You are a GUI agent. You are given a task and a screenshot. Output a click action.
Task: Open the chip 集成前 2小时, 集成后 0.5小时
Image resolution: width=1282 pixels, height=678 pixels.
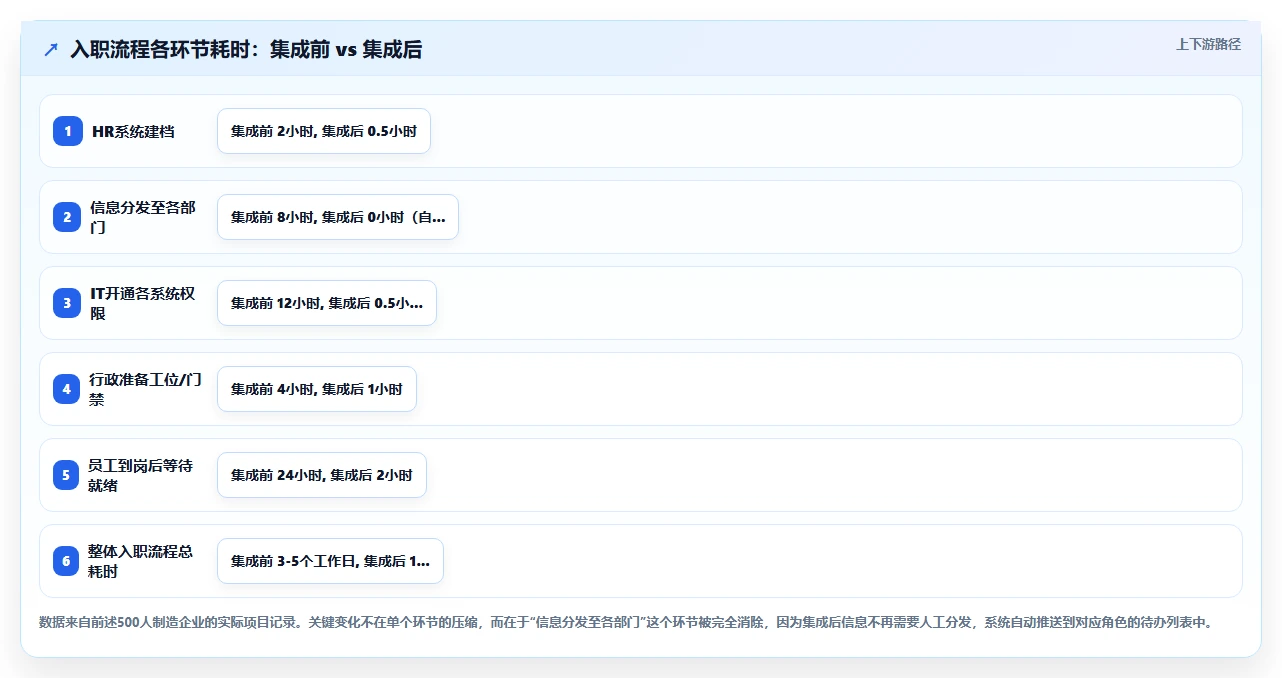[324, 131]
